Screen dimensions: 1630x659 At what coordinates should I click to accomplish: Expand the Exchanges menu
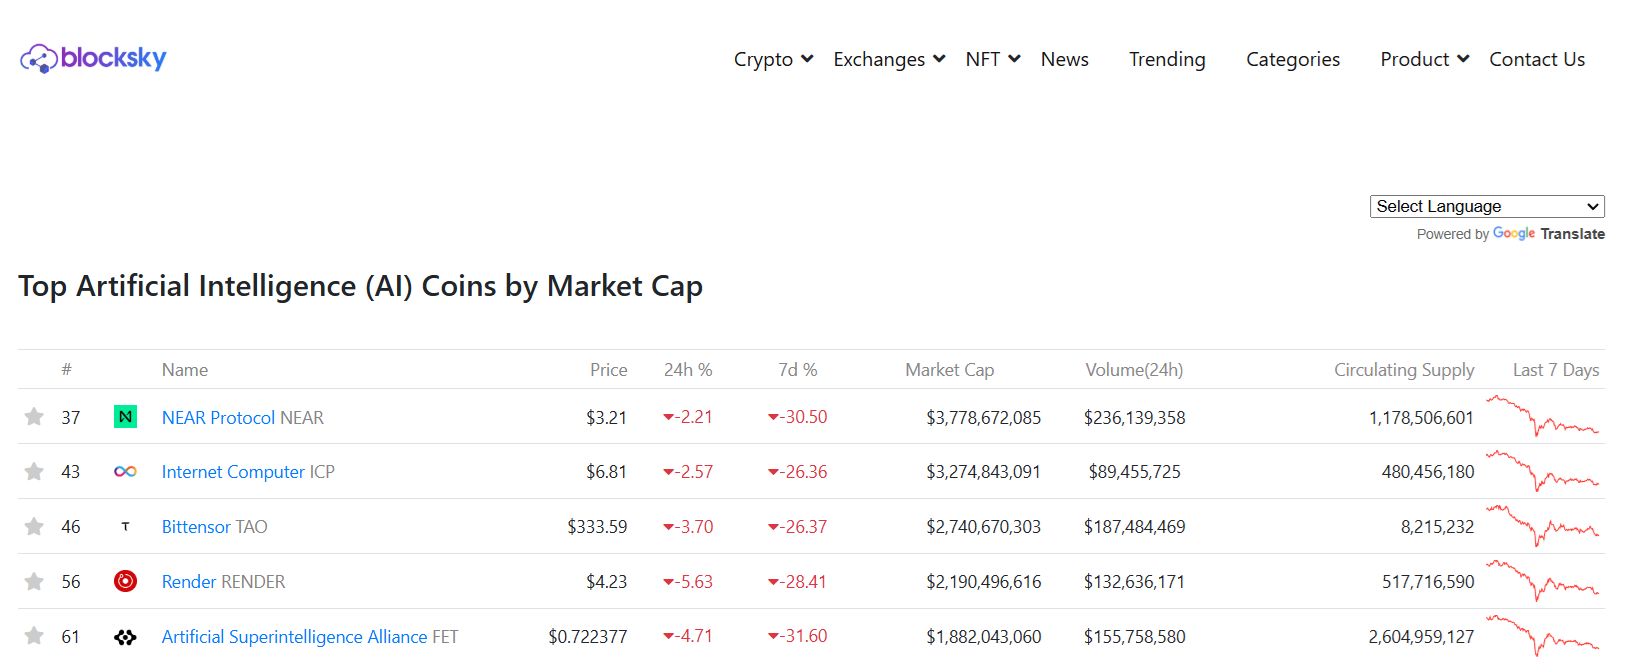point(889,59)
